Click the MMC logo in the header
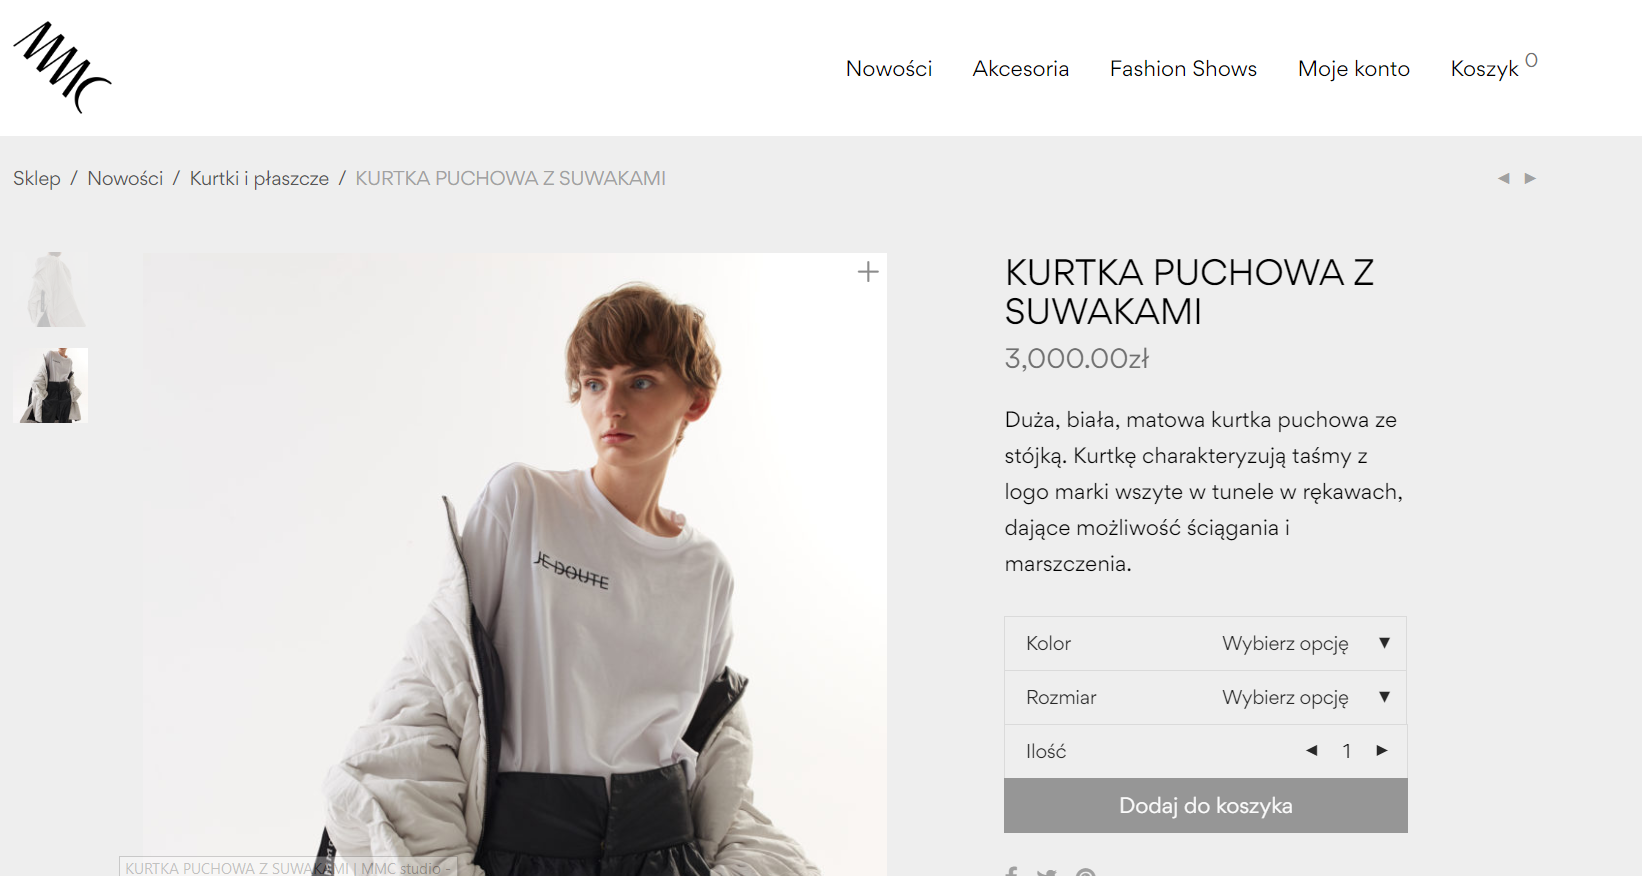The image size is (1642, 876). tap(62, 67)
